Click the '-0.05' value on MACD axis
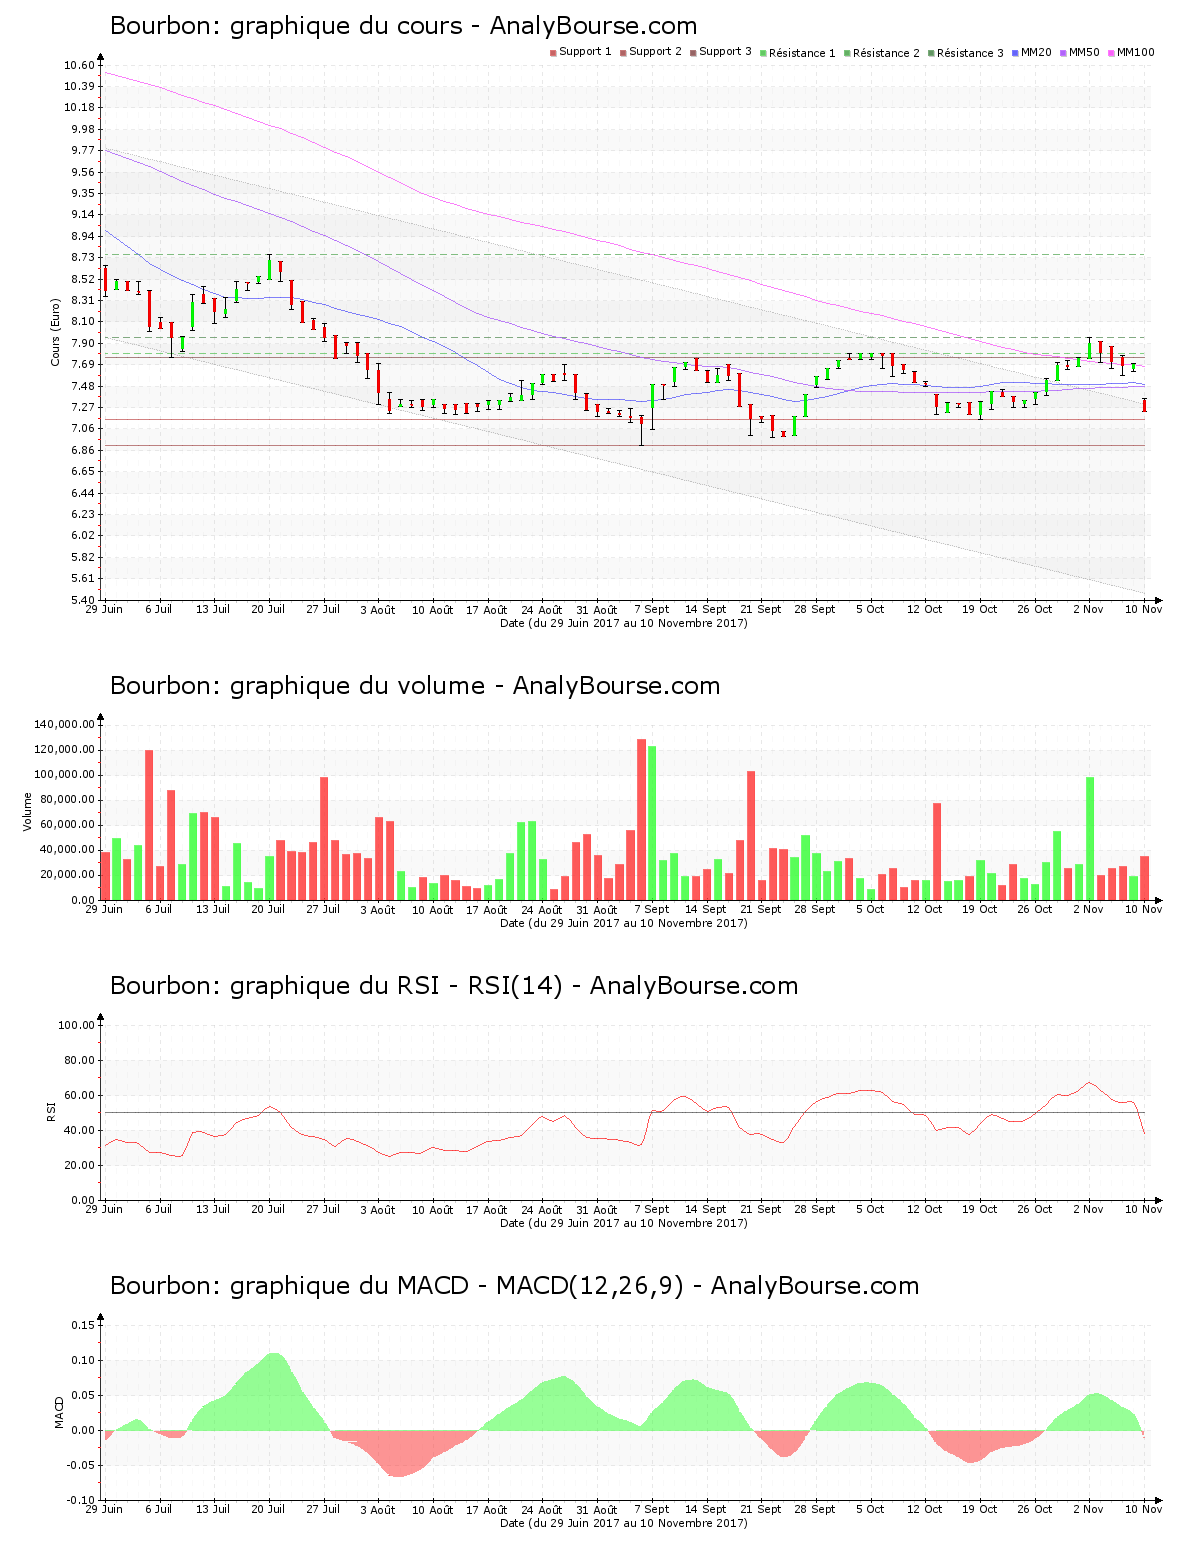This screenshot has height=1550, width=1200. 82,1465
